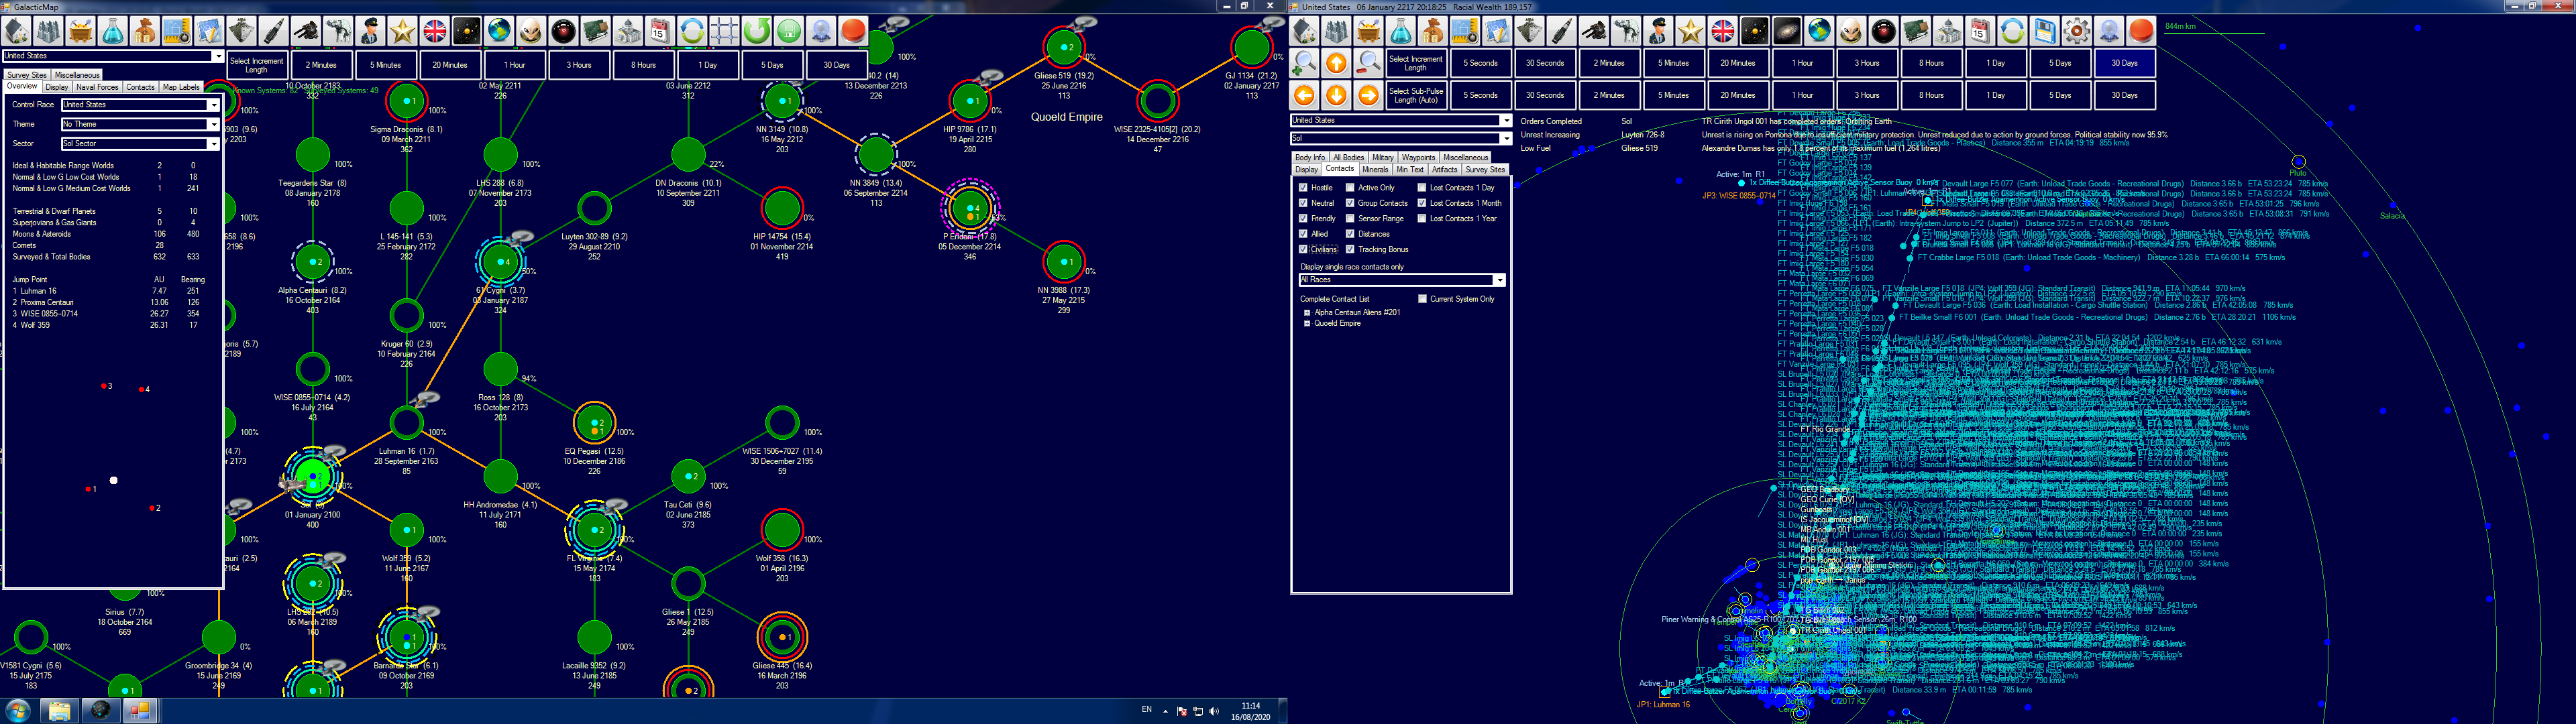Expand the Quoeld Empire contact tree node
This screenshot has height=724, width=2576.
1307,323
